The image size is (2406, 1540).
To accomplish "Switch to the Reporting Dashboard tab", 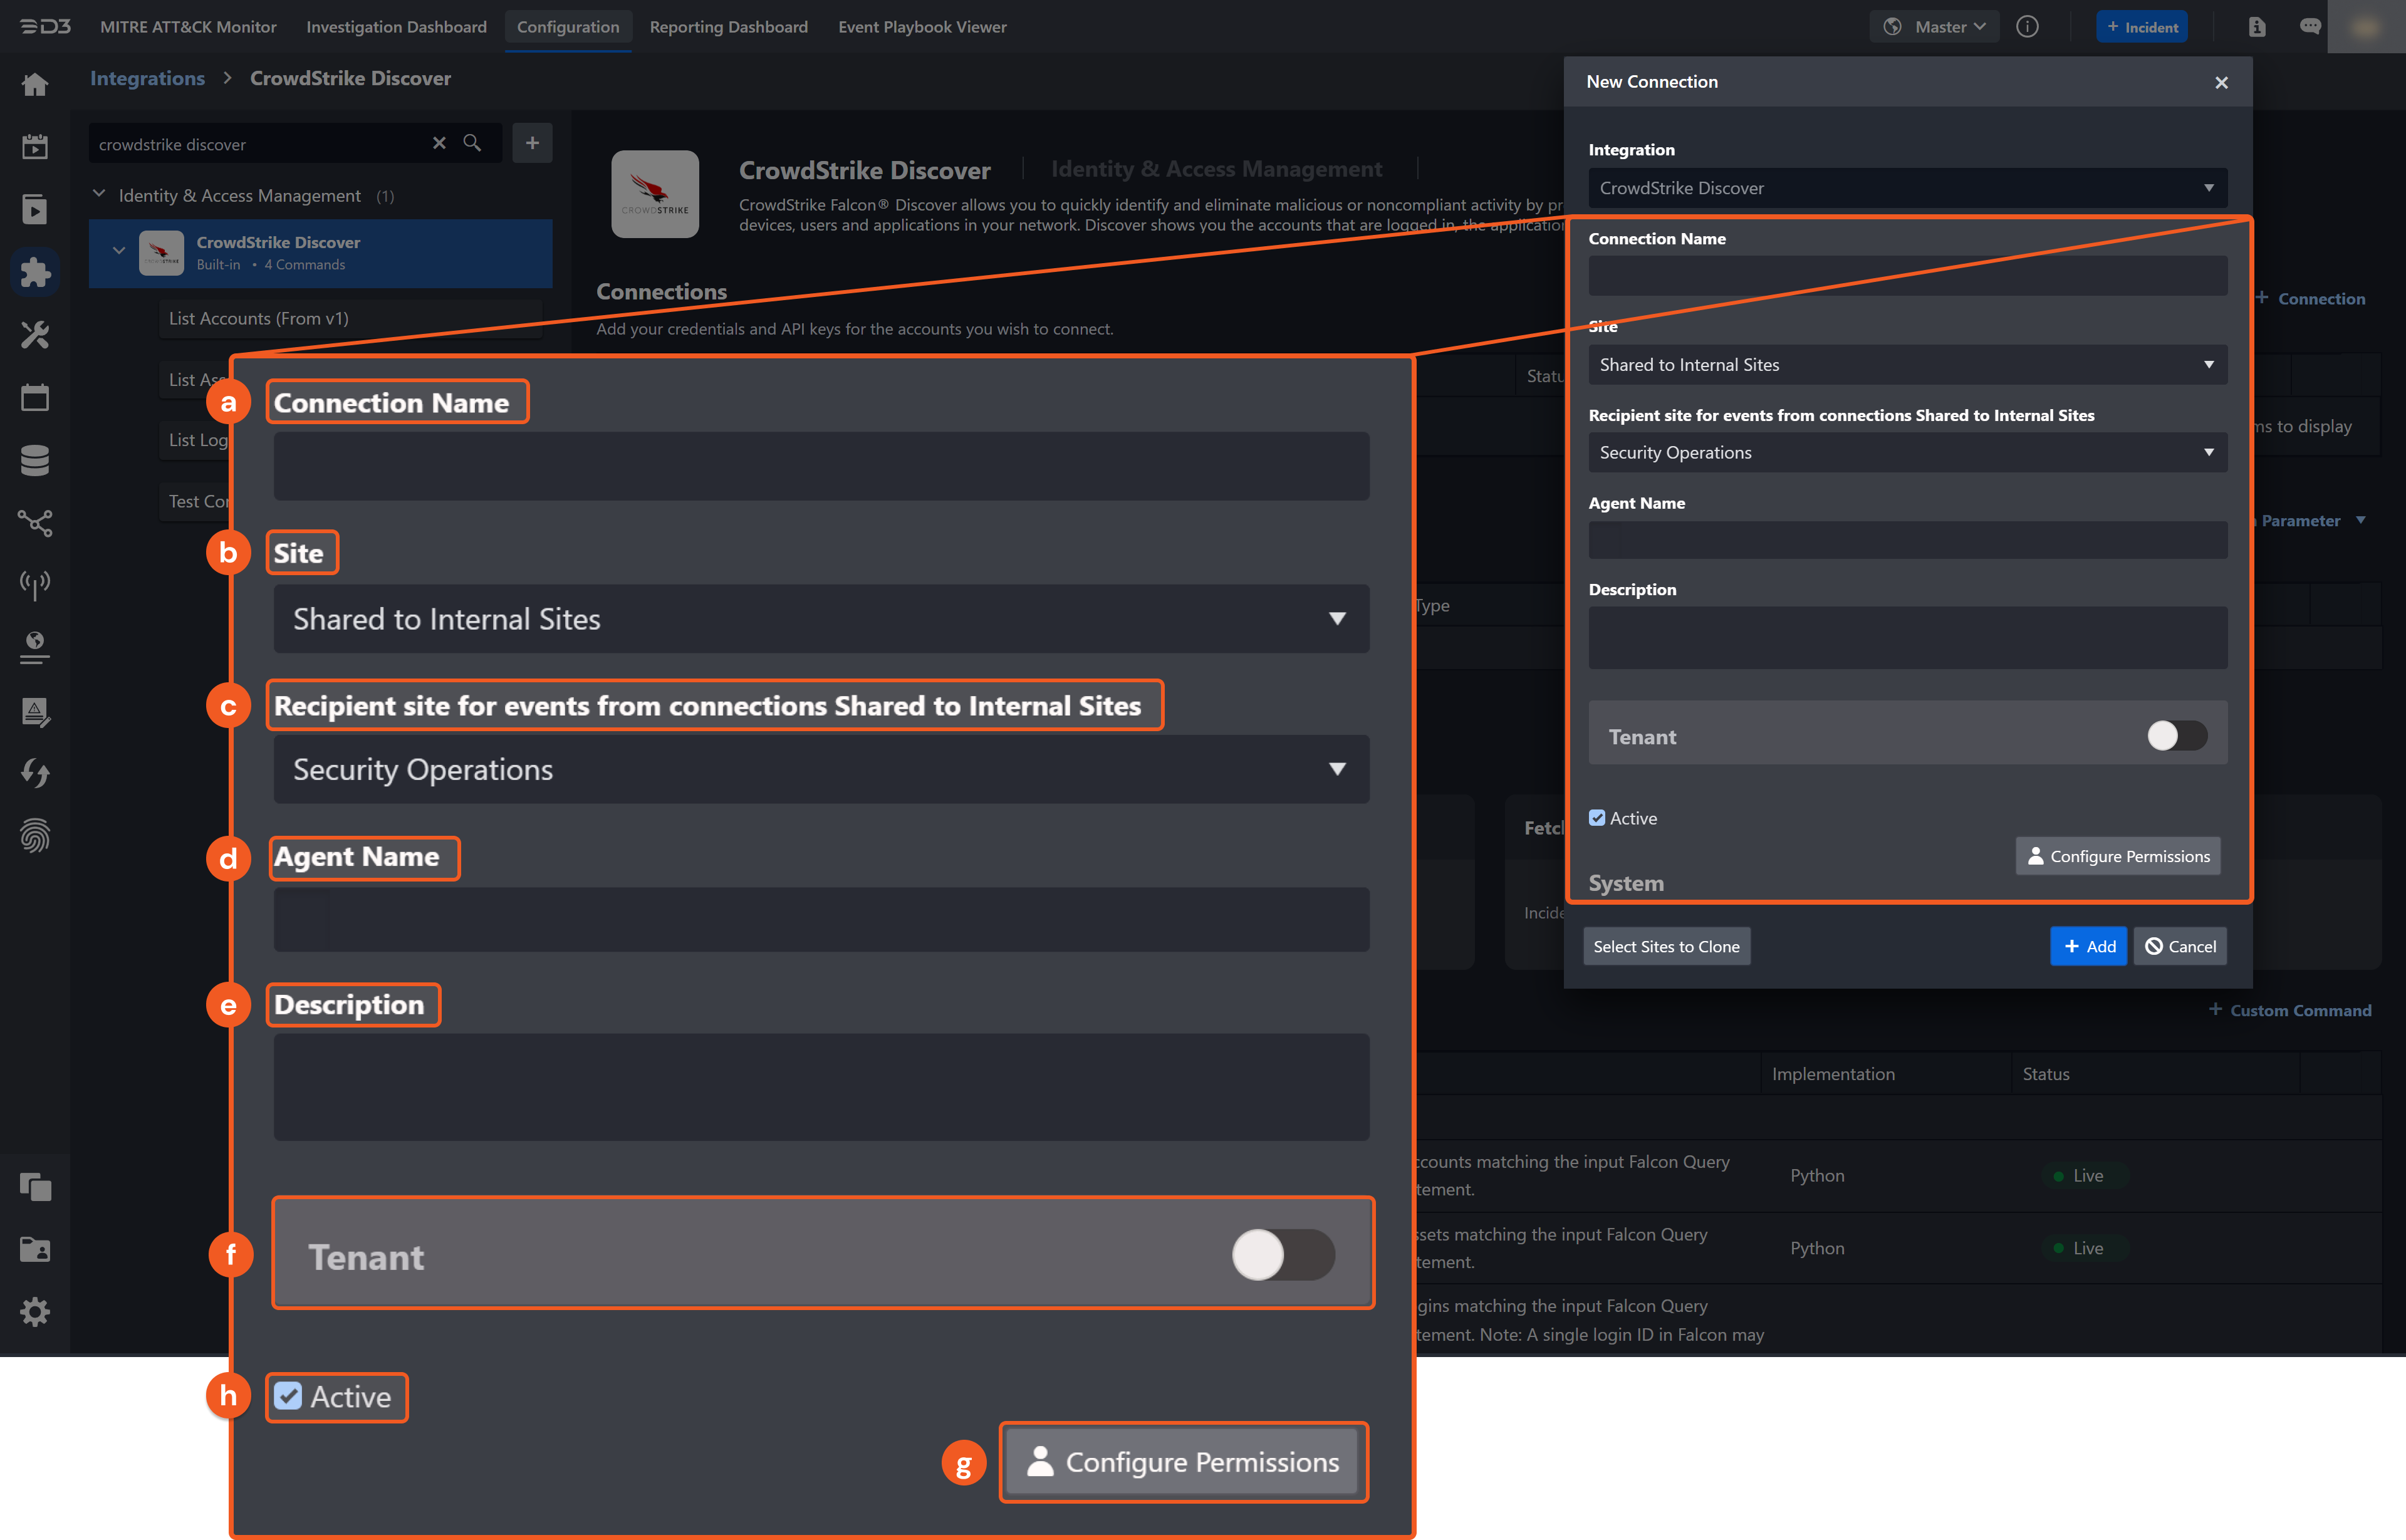I will [x=728, y=27].
